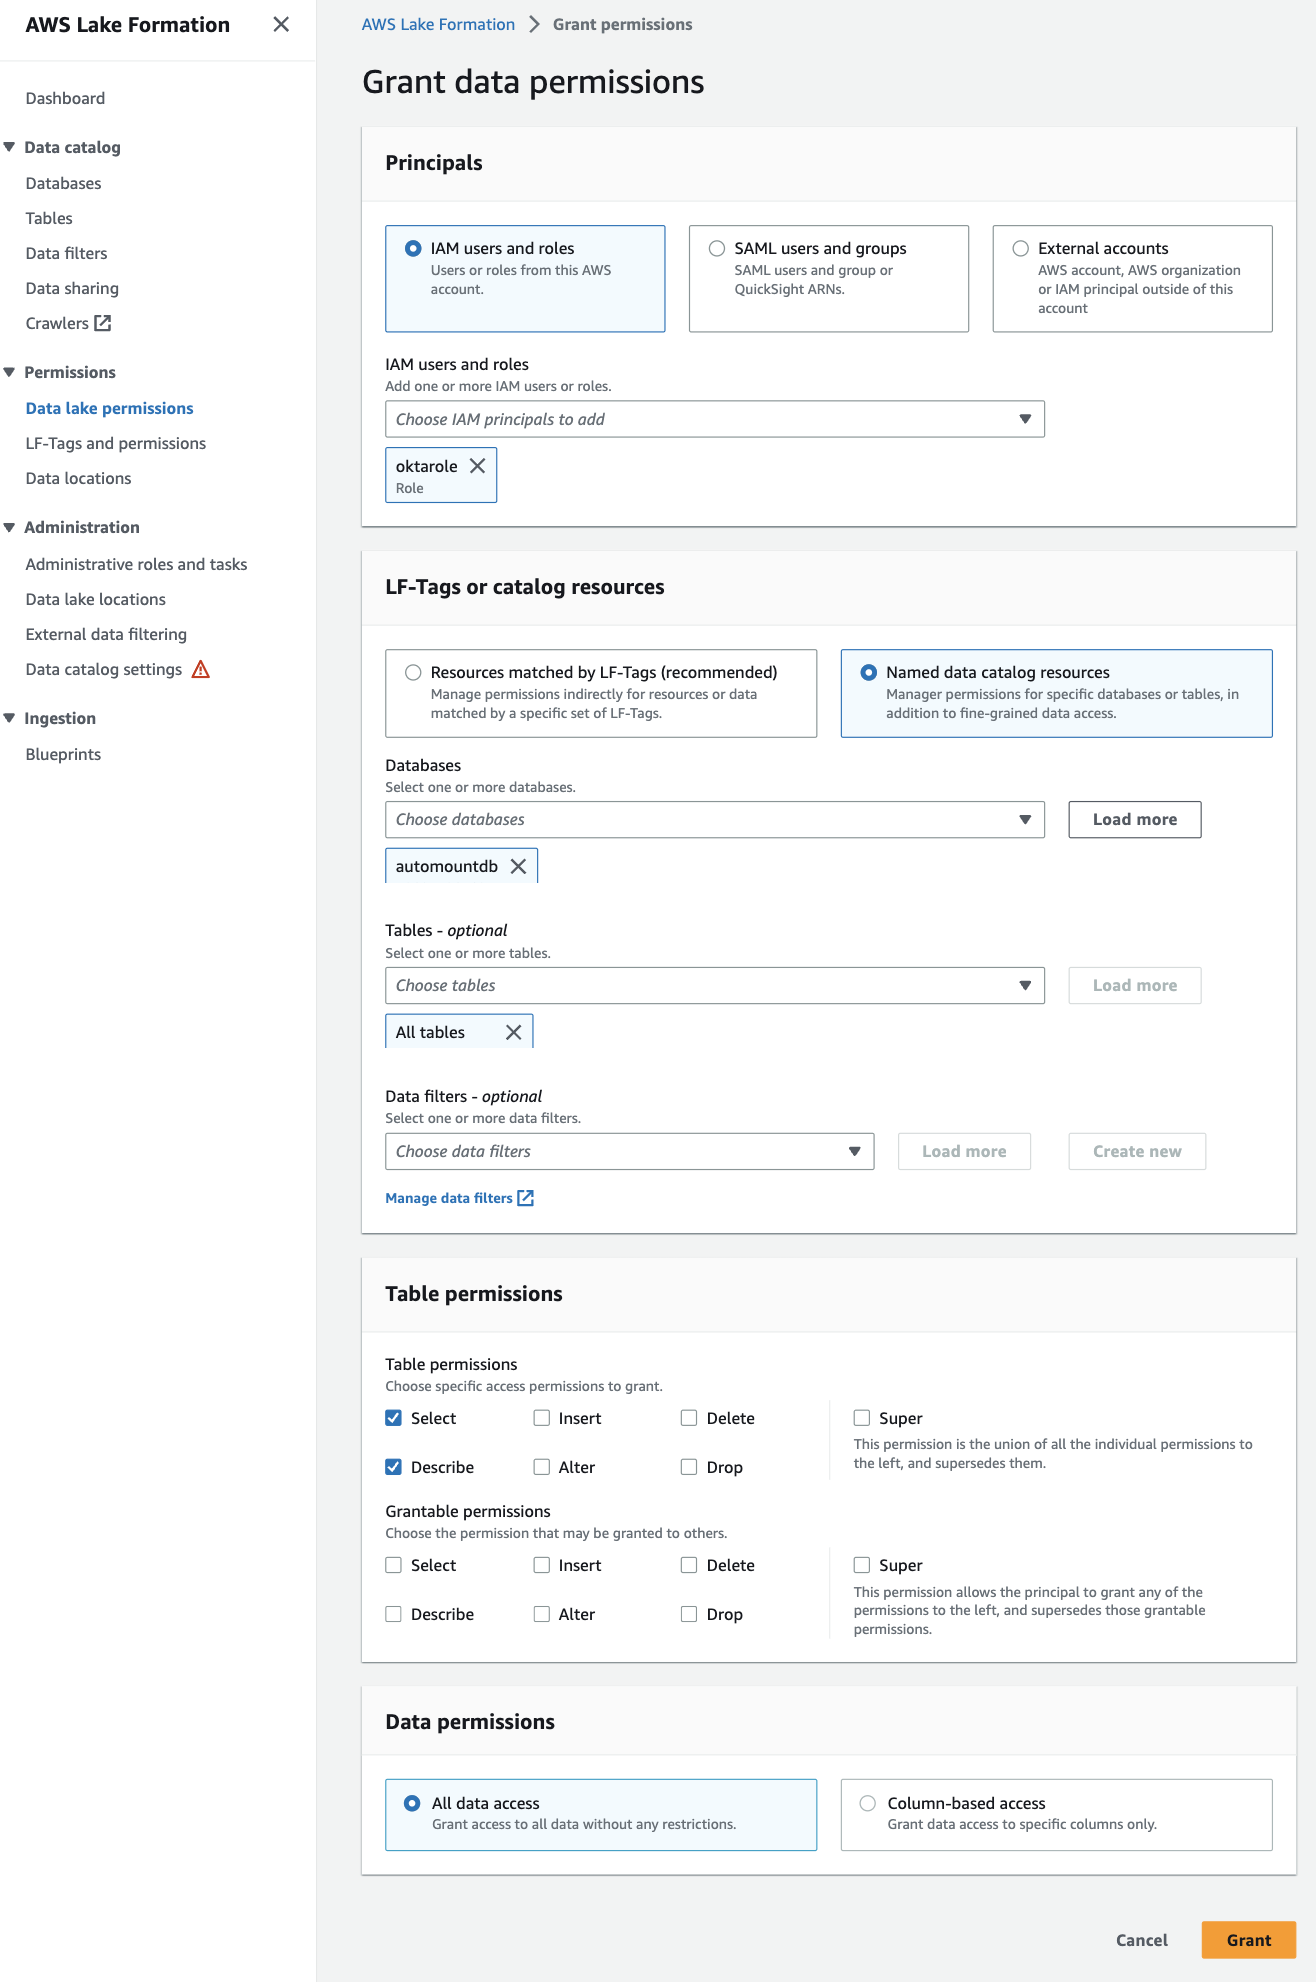Enable the Insert table permission checkbox
Screen dimensions: 1316x1982
pos(542,1418)
